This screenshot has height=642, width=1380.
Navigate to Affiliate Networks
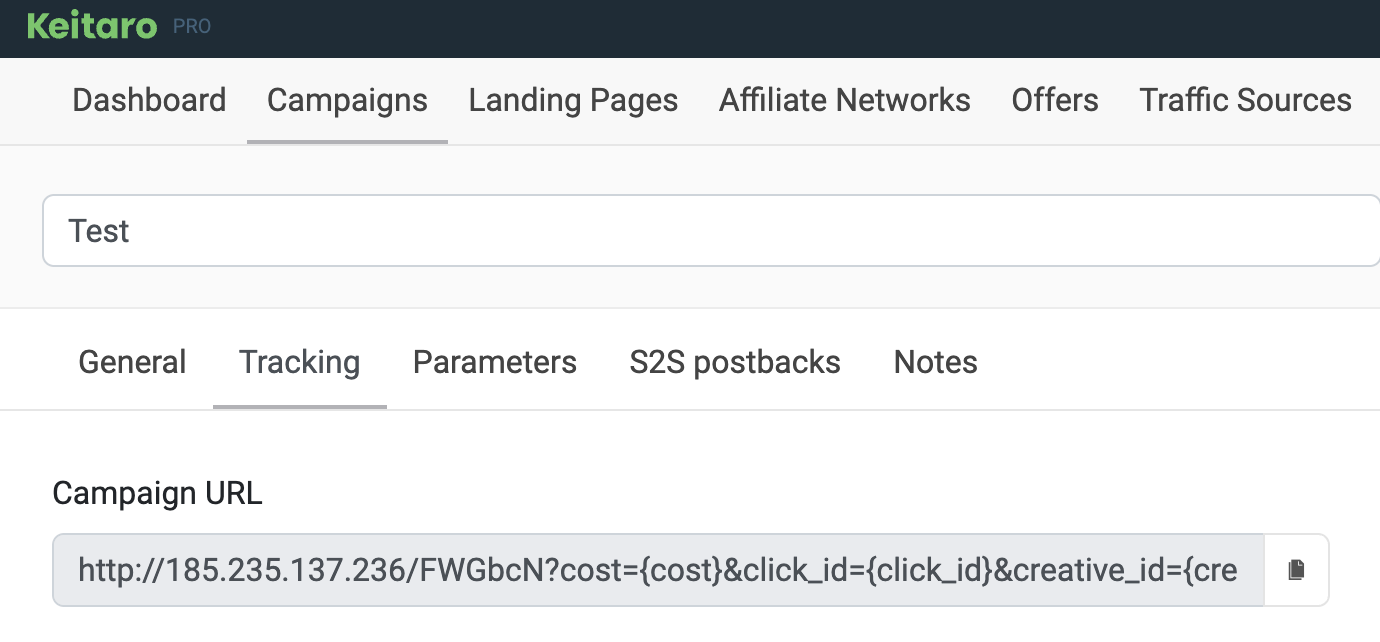(844, 100)
